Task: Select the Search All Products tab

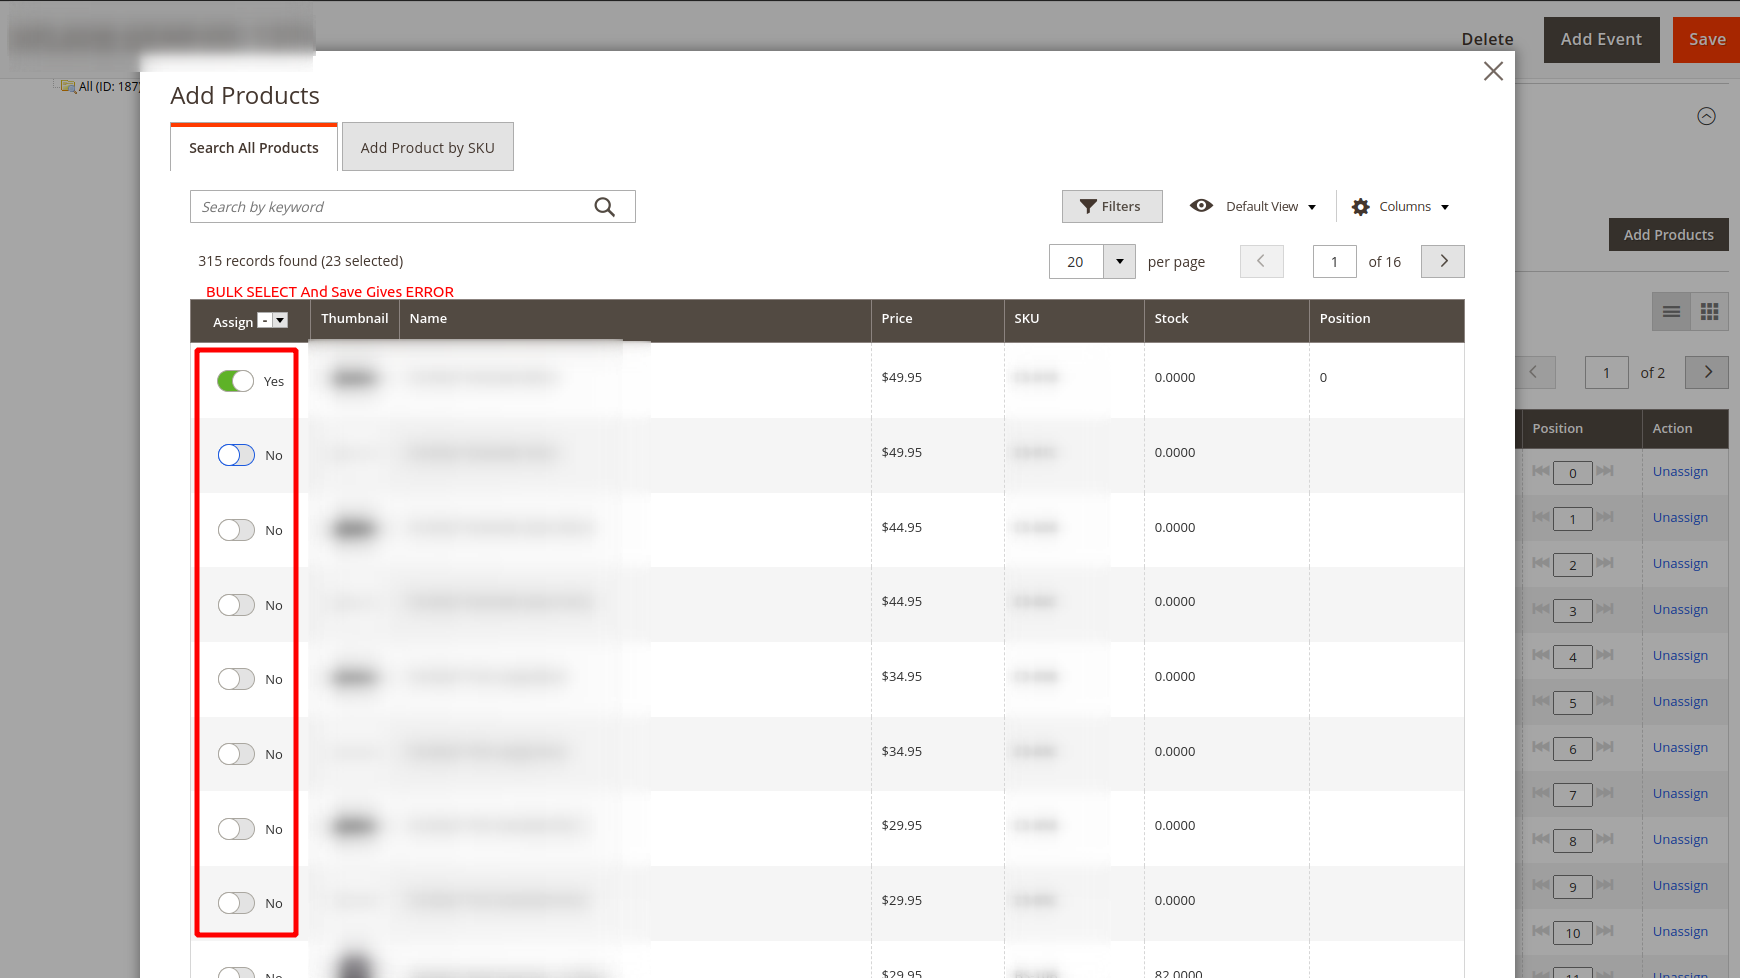Action: tap(253, 147)
